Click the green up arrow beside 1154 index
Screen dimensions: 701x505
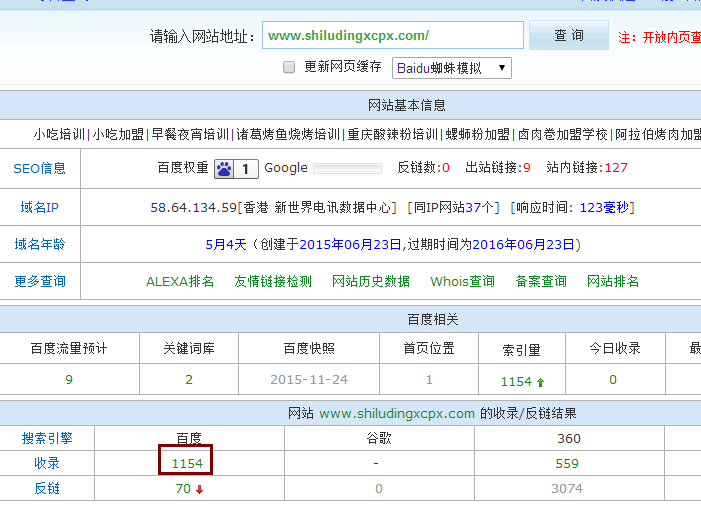[541, 381]
